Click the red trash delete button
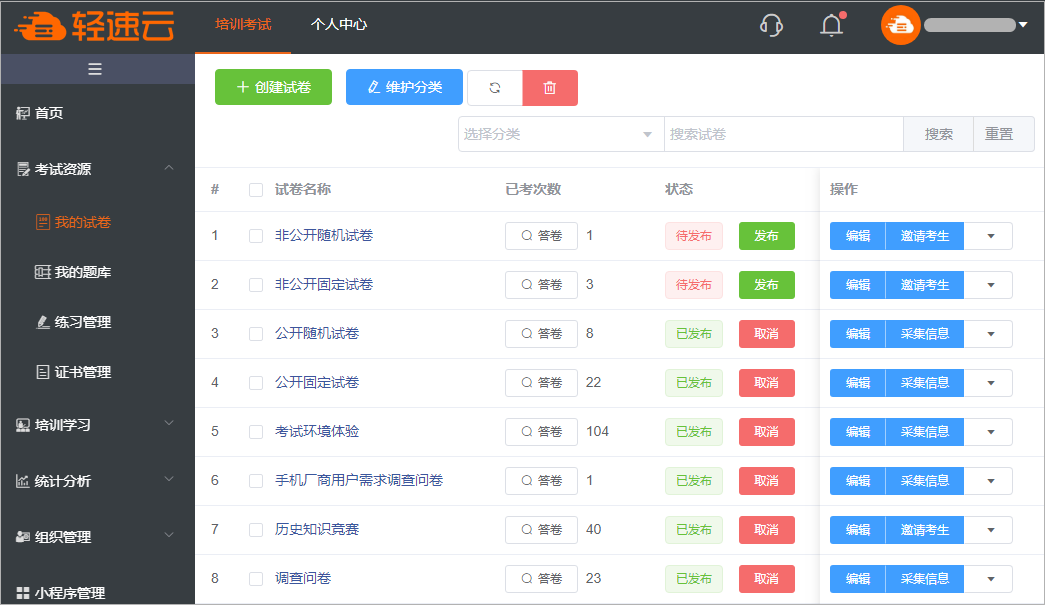1045x605 pixels. pyautogui.click(x=550, y=87)
